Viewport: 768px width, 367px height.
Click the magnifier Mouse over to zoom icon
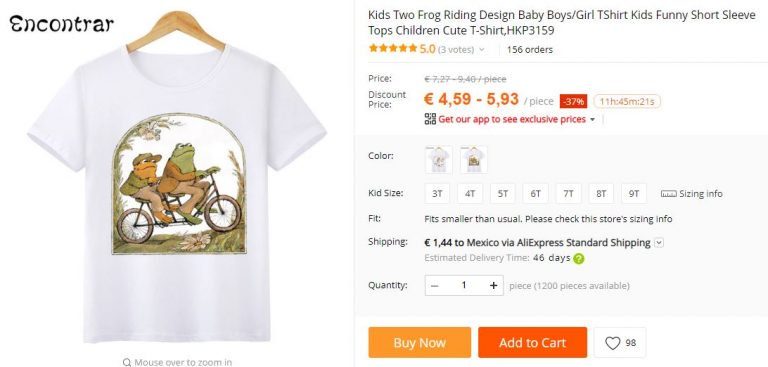pos(127,363)
